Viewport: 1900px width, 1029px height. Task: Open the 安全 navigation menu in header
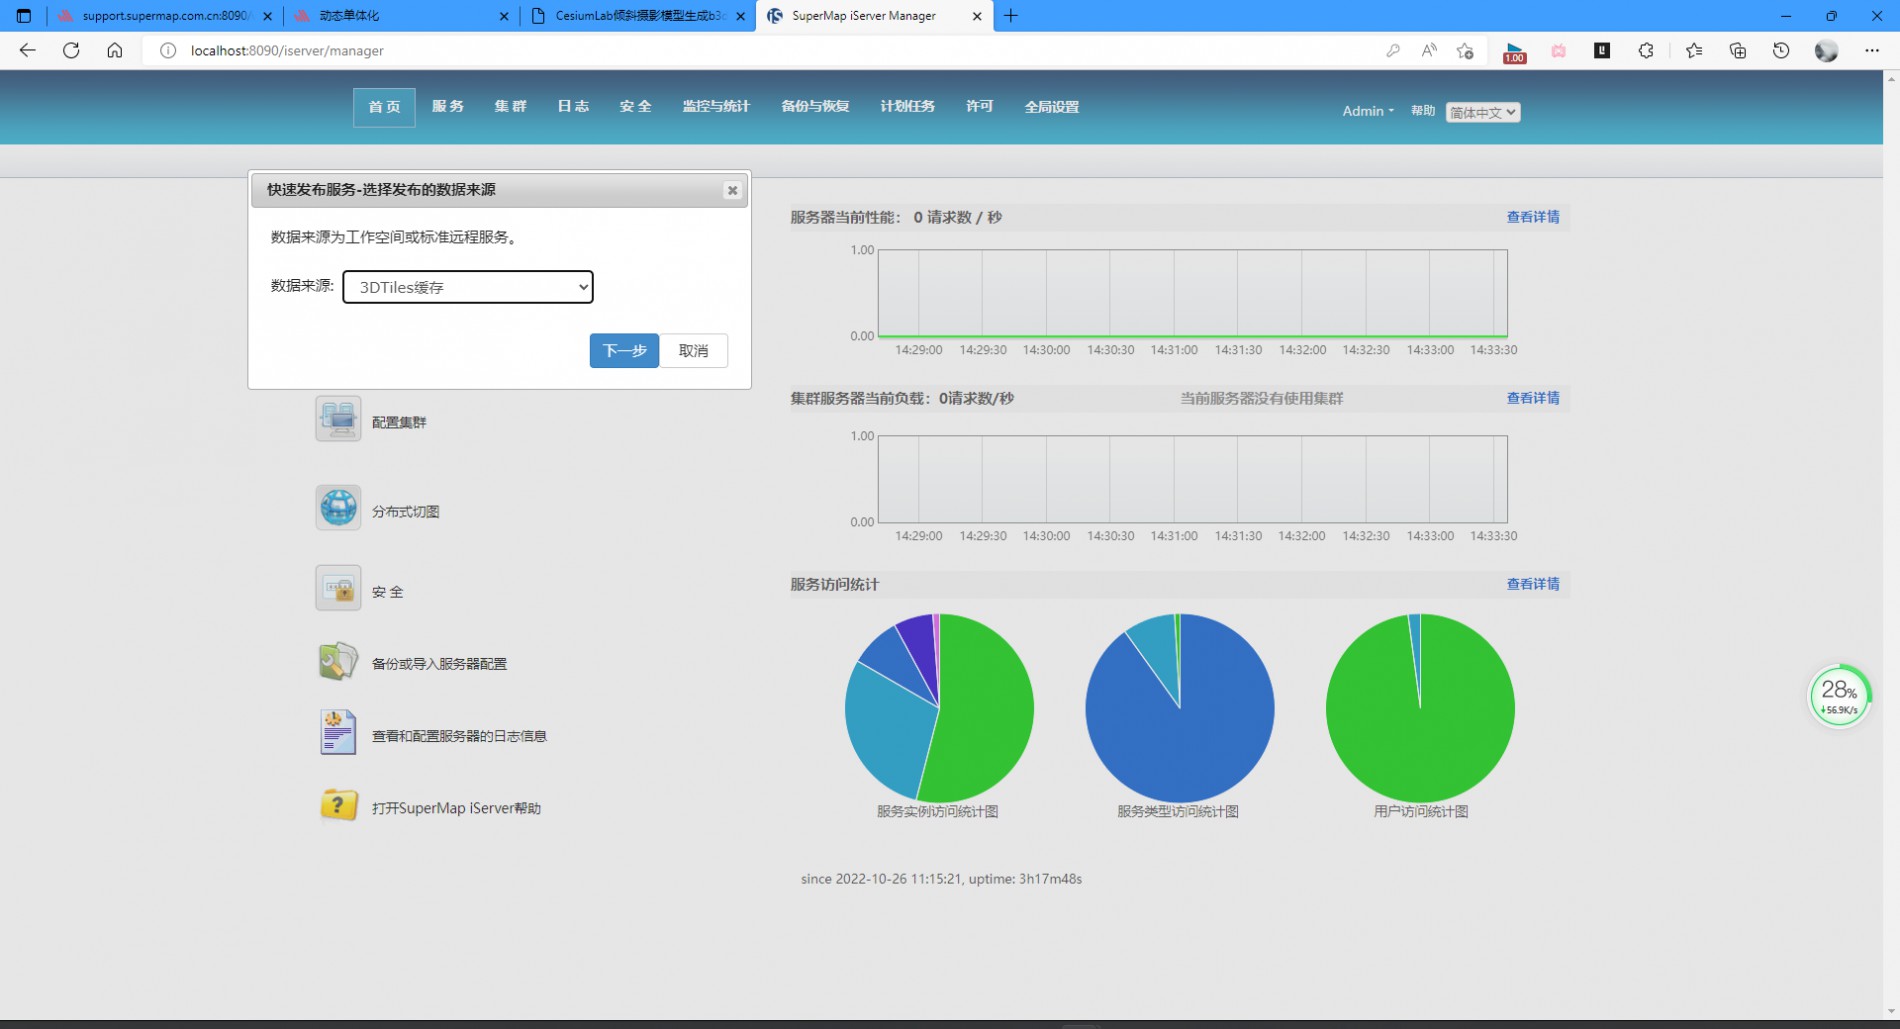(635, 106)
